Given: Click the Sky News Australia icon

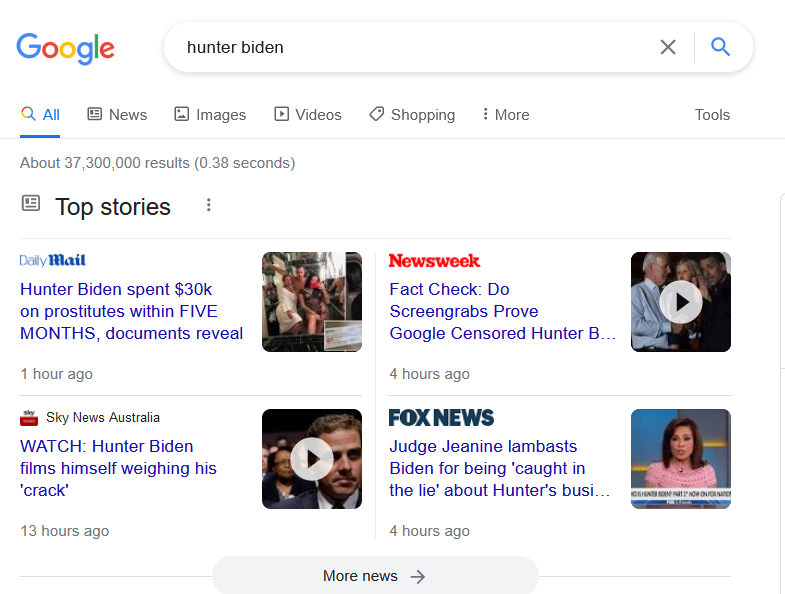Looking at the screenshot, I should [x=29, y=418].
